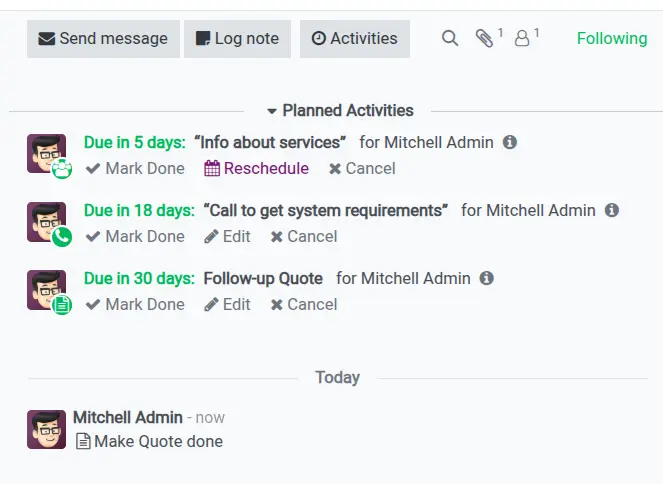Click the Activities button
This screenshot has height=484, width=663.
click(354, 39)
